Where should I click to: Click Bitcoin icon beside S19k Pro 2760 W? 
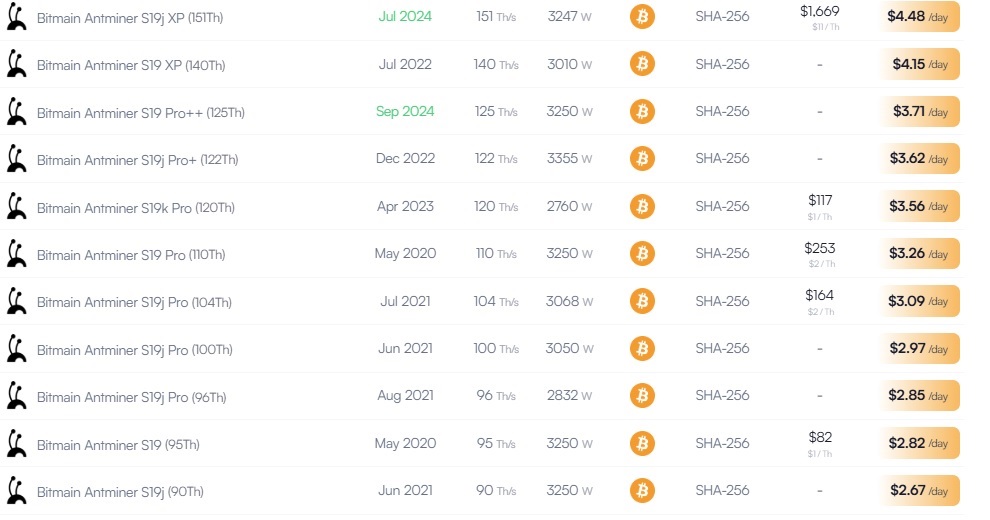(x=642, y=206)
